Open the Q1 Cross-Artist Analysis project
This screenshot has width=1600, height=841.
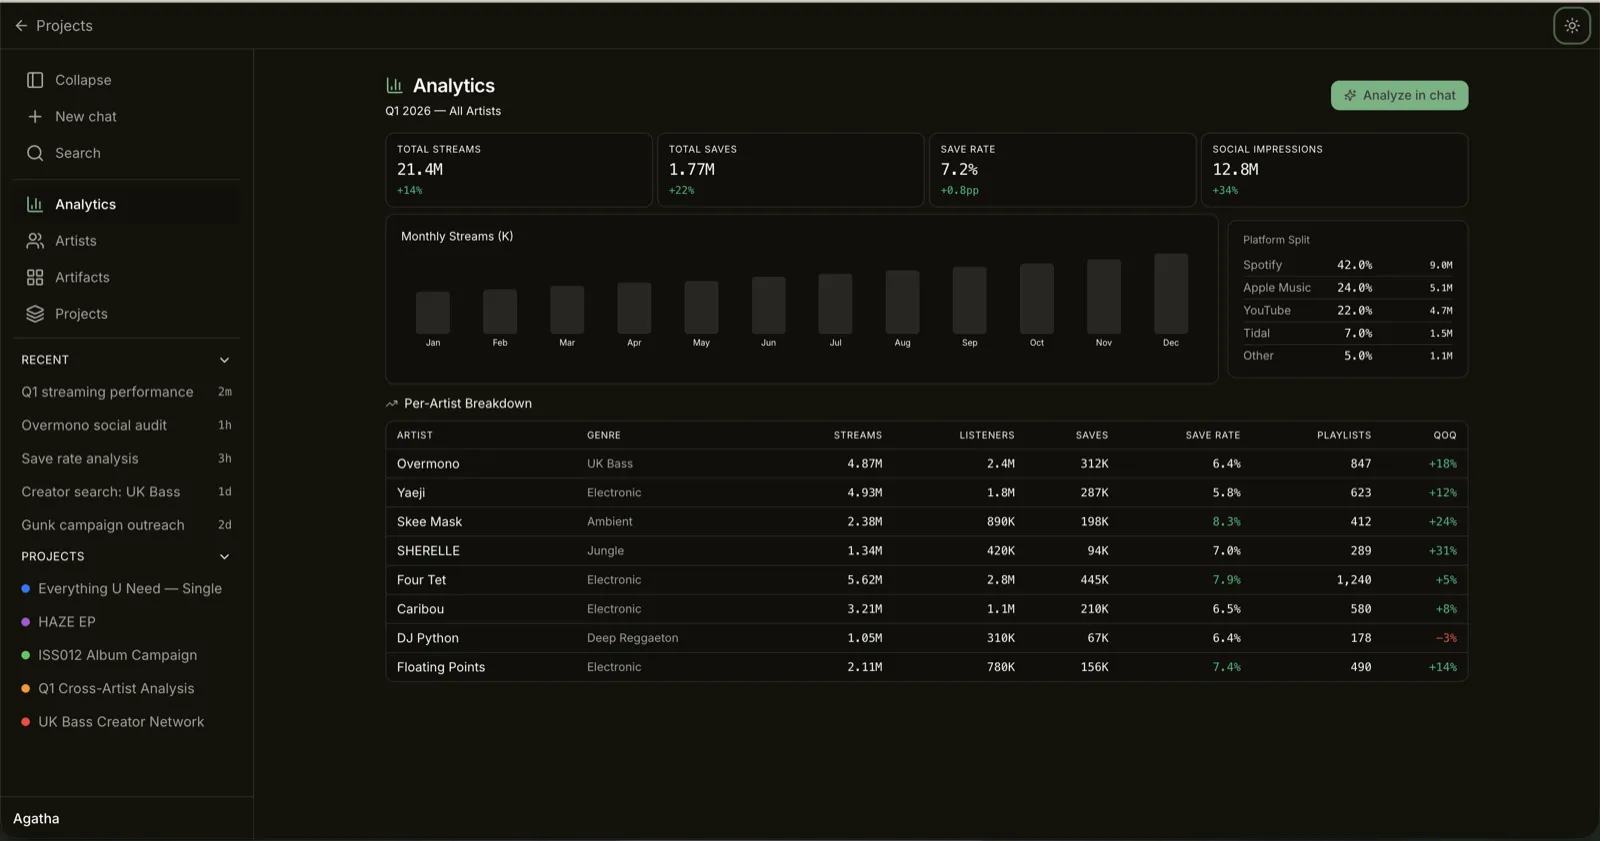click(127, 689)
